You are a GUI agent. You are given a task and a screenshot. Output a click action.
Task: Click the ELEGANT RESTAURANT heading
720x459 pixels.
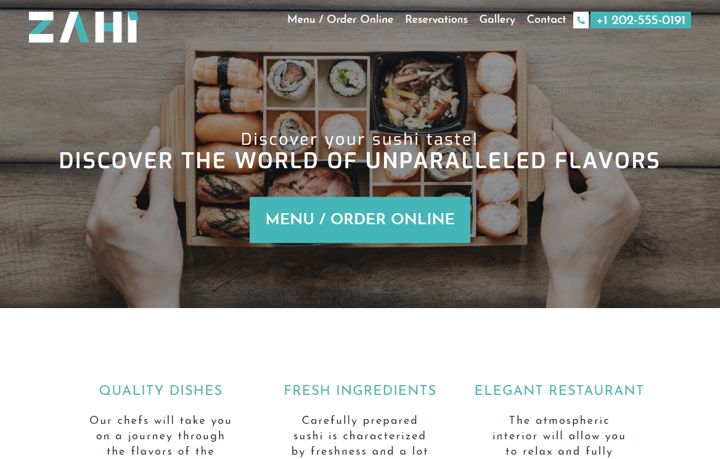559,390
